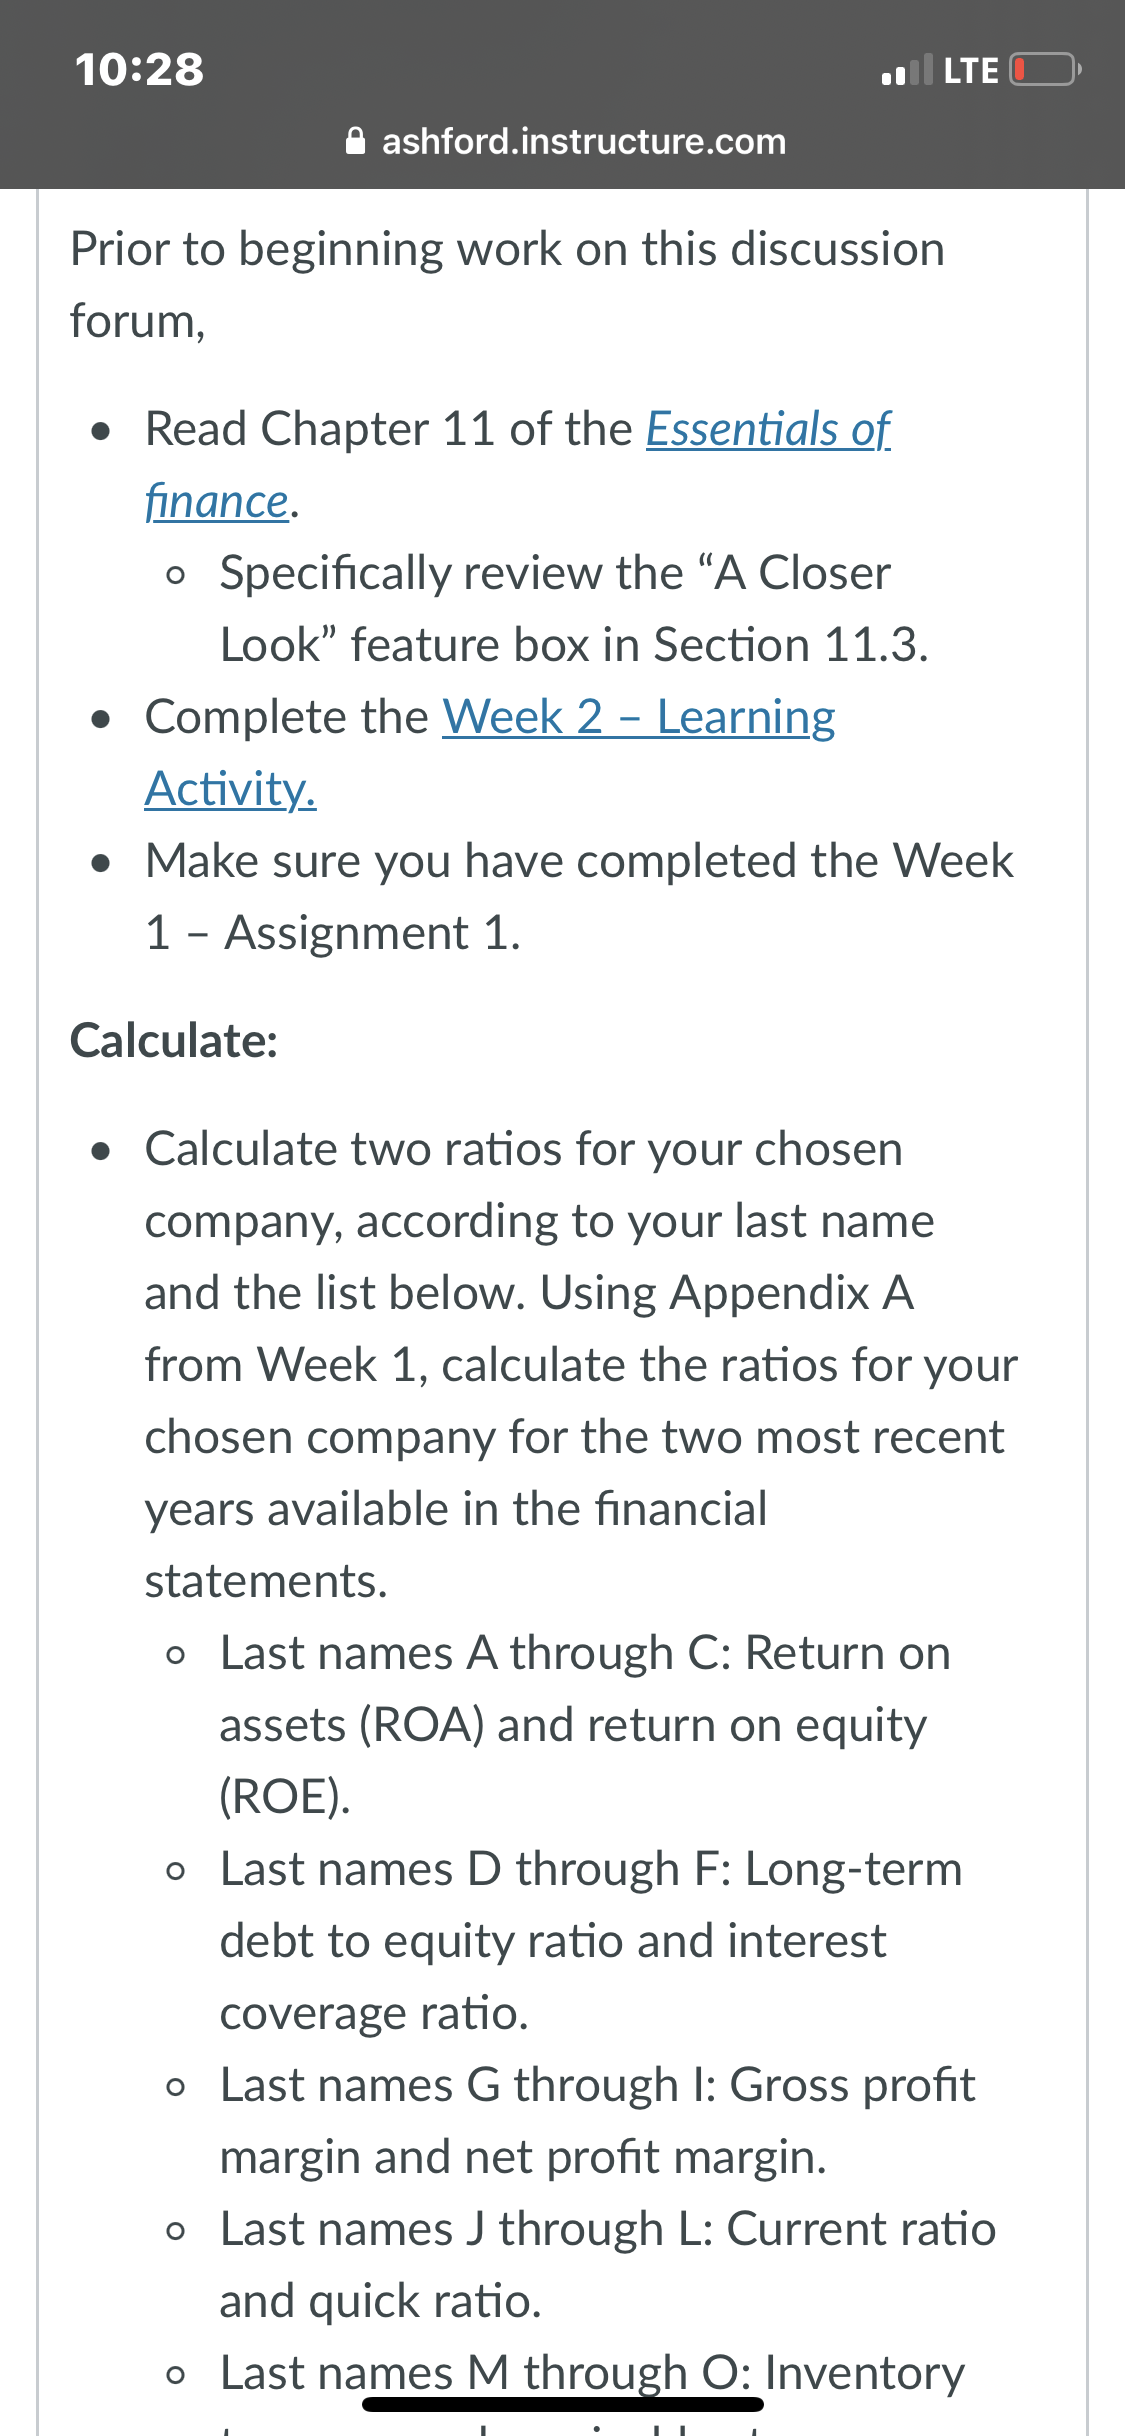Select the 'Last names D through F' item

[x=591, y=1941]
